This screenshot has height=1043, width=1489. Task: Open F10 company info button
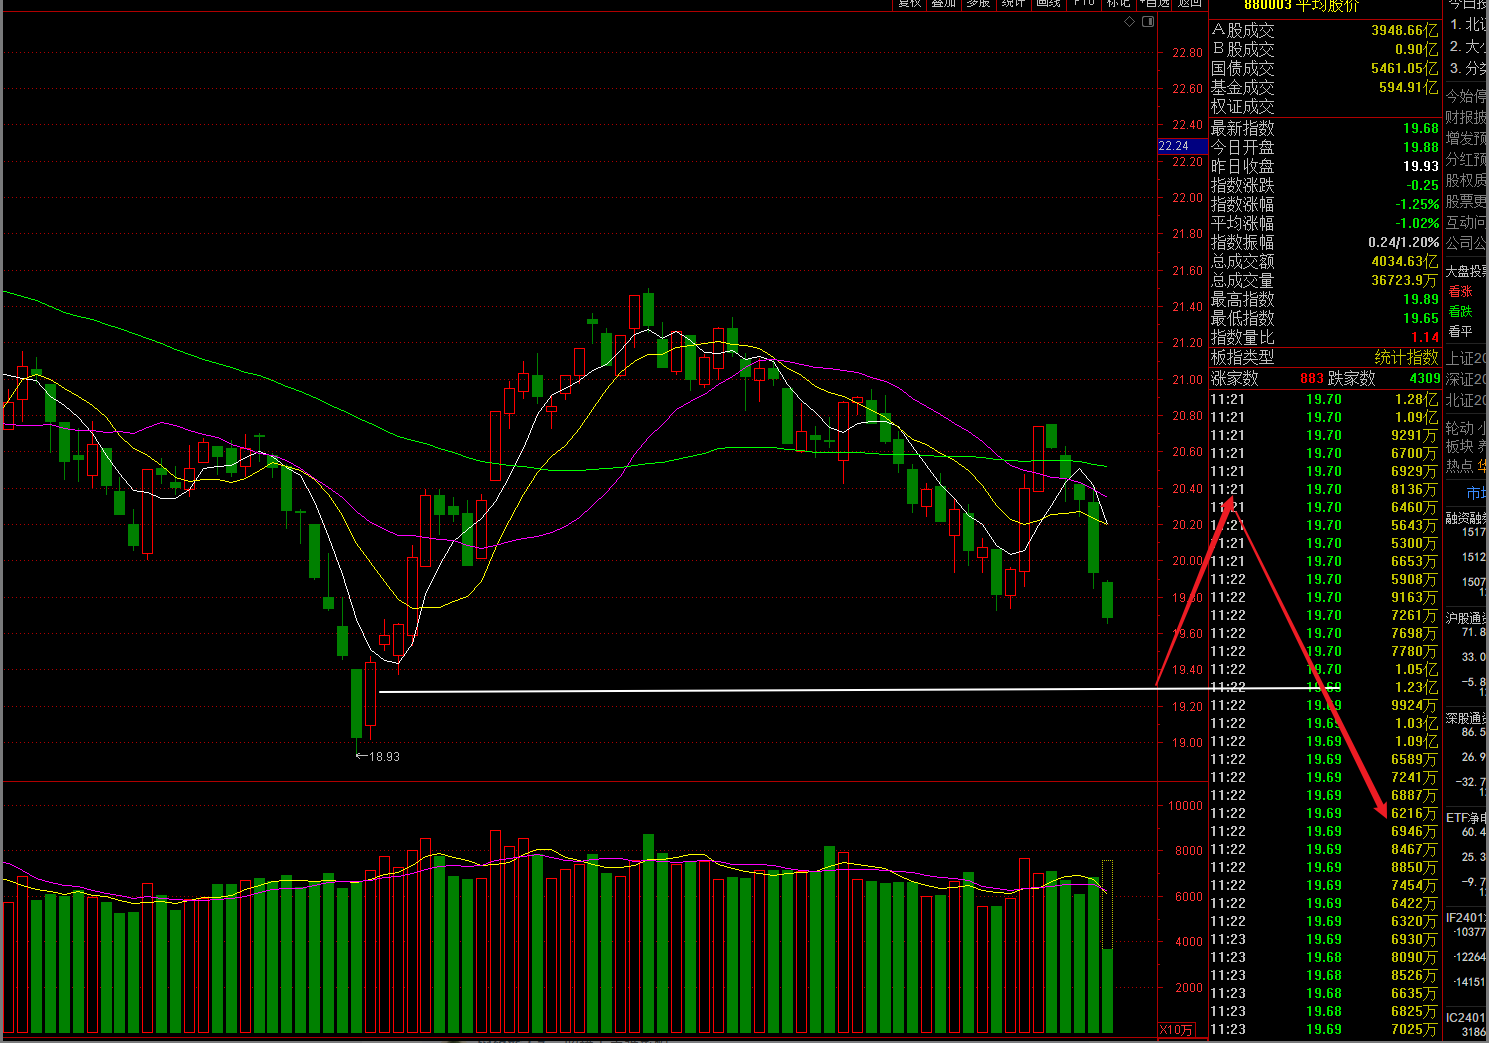click(x=1084, y=4)
